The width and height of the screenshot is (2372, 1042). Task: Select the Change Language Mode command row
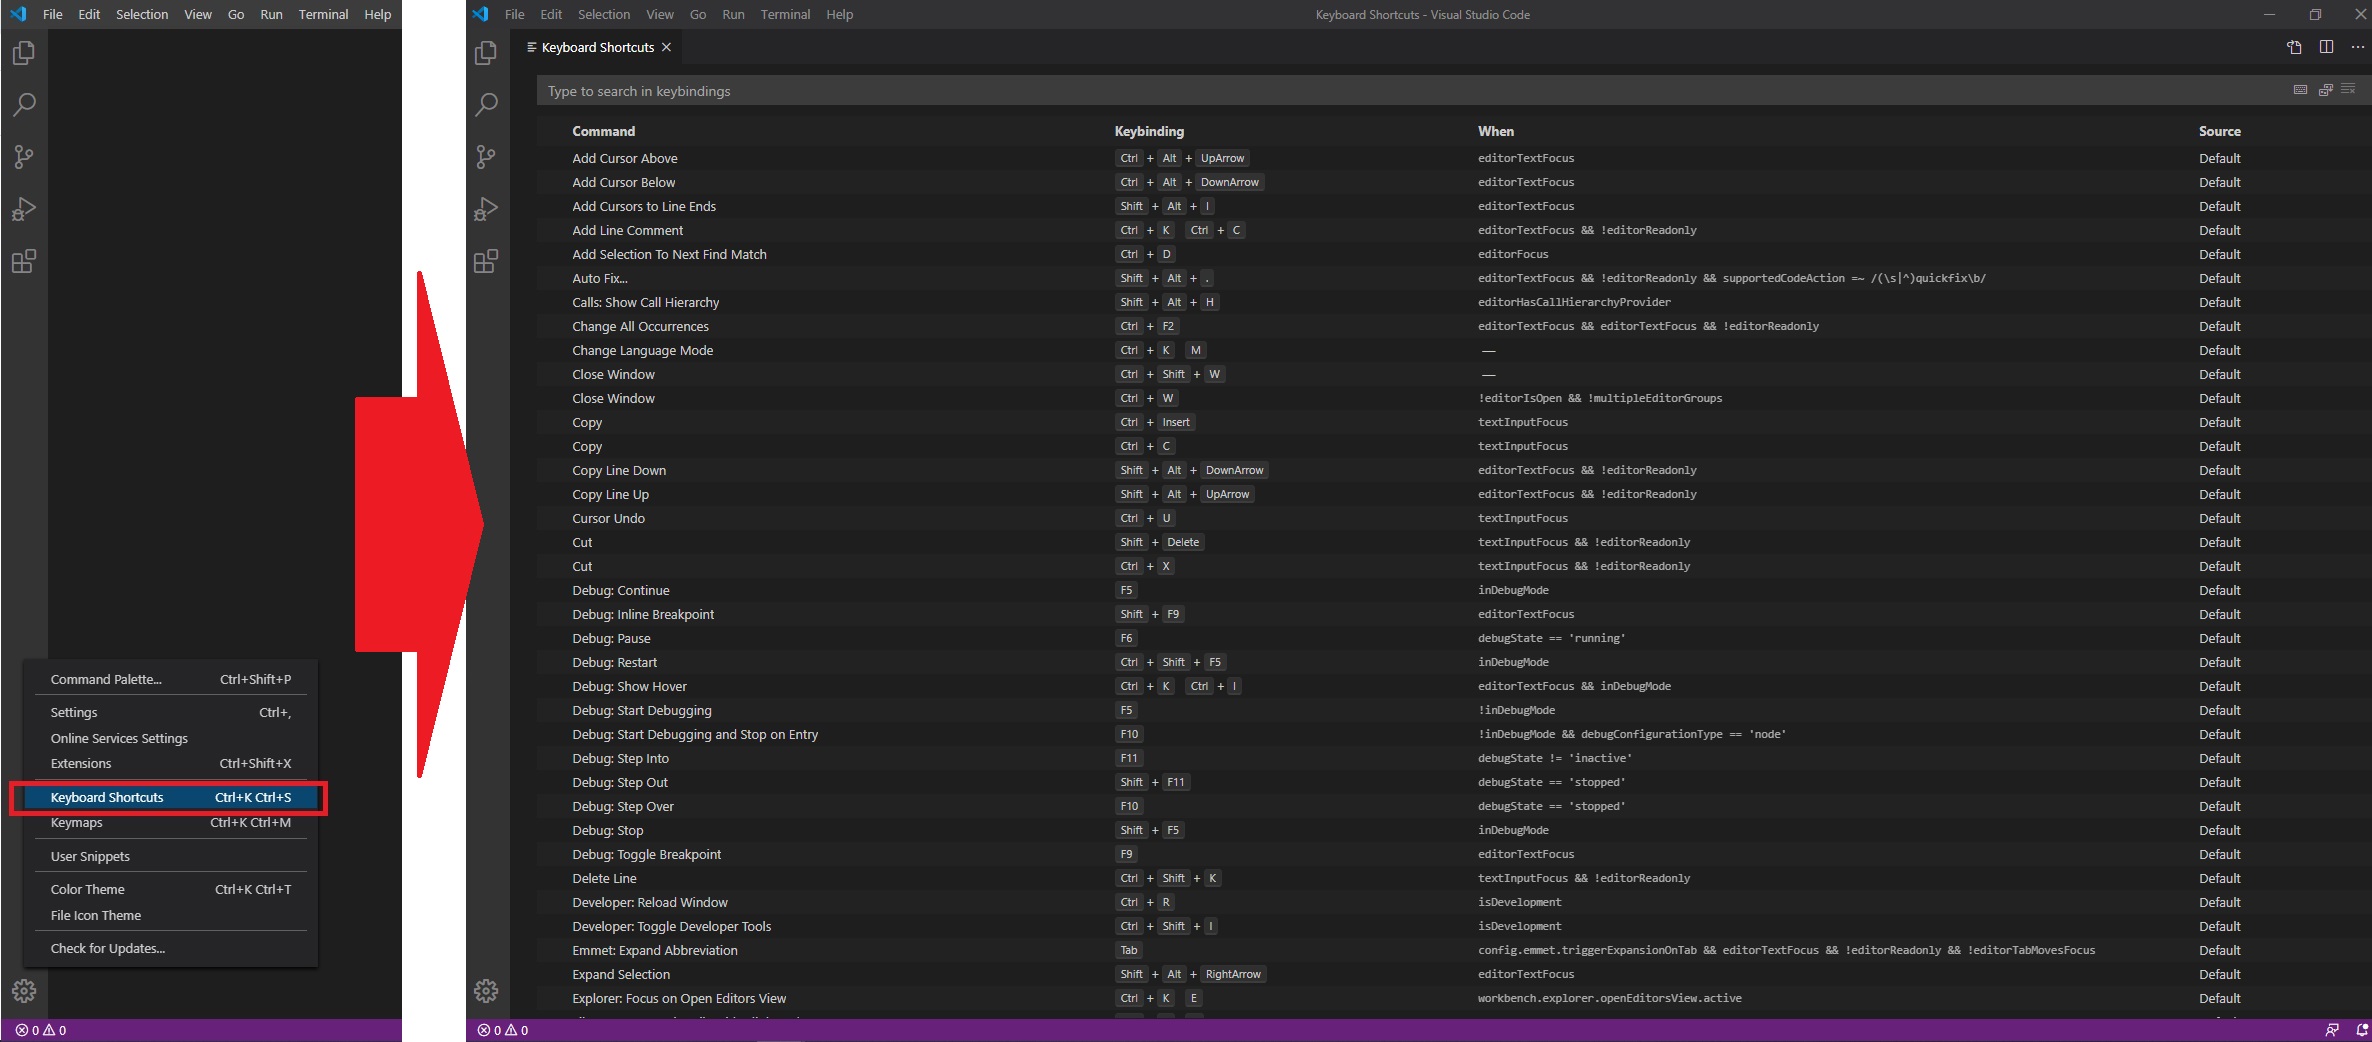coord(1452,350)
